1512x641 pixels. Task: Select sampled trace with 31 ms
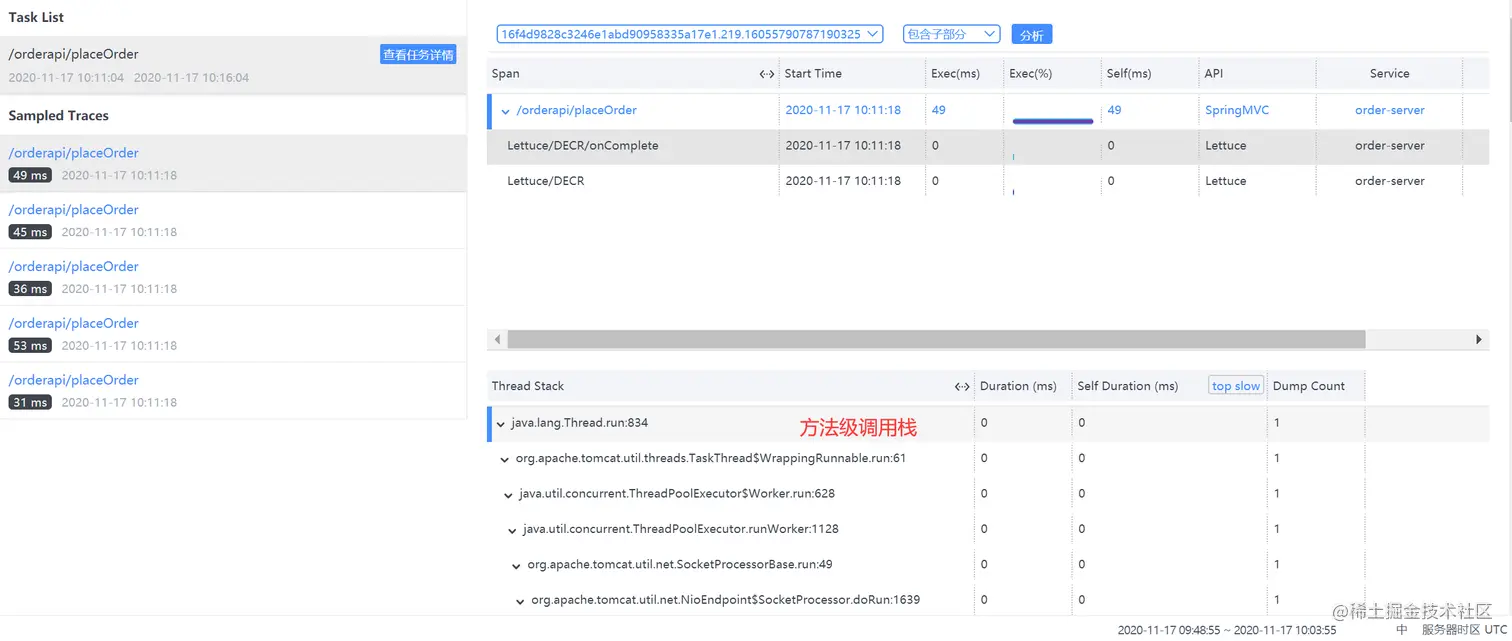233,391
